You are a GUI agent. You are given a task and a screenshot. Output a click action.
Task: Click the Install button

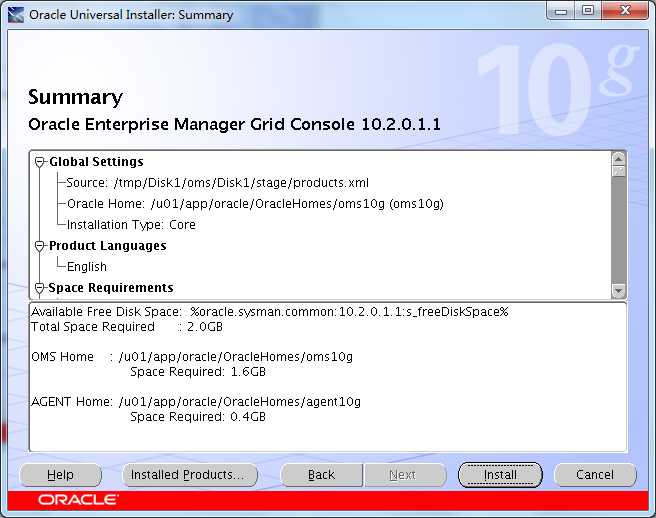(500, 475)
